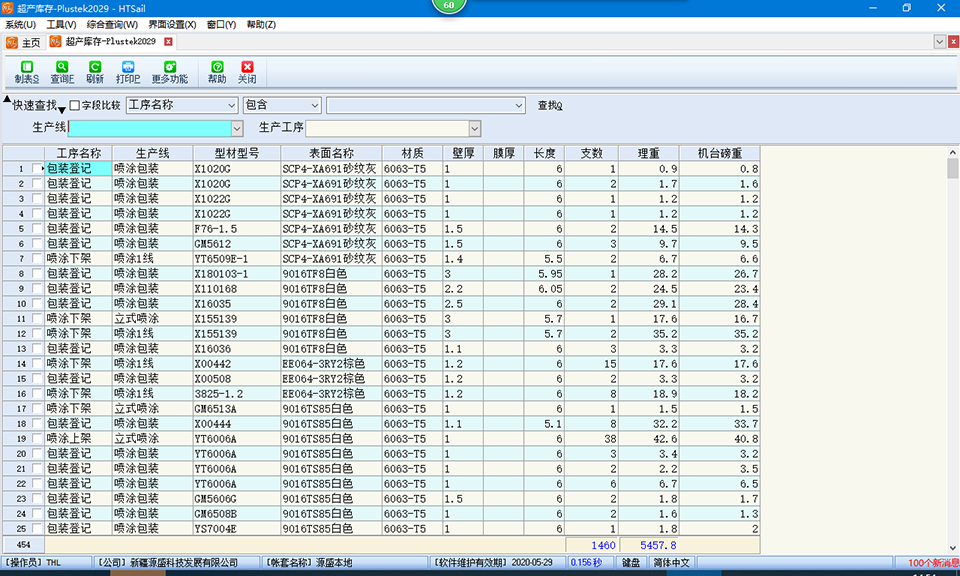
Task: Open the 帮助 help toolbar icon
Action: click(217, 72)
